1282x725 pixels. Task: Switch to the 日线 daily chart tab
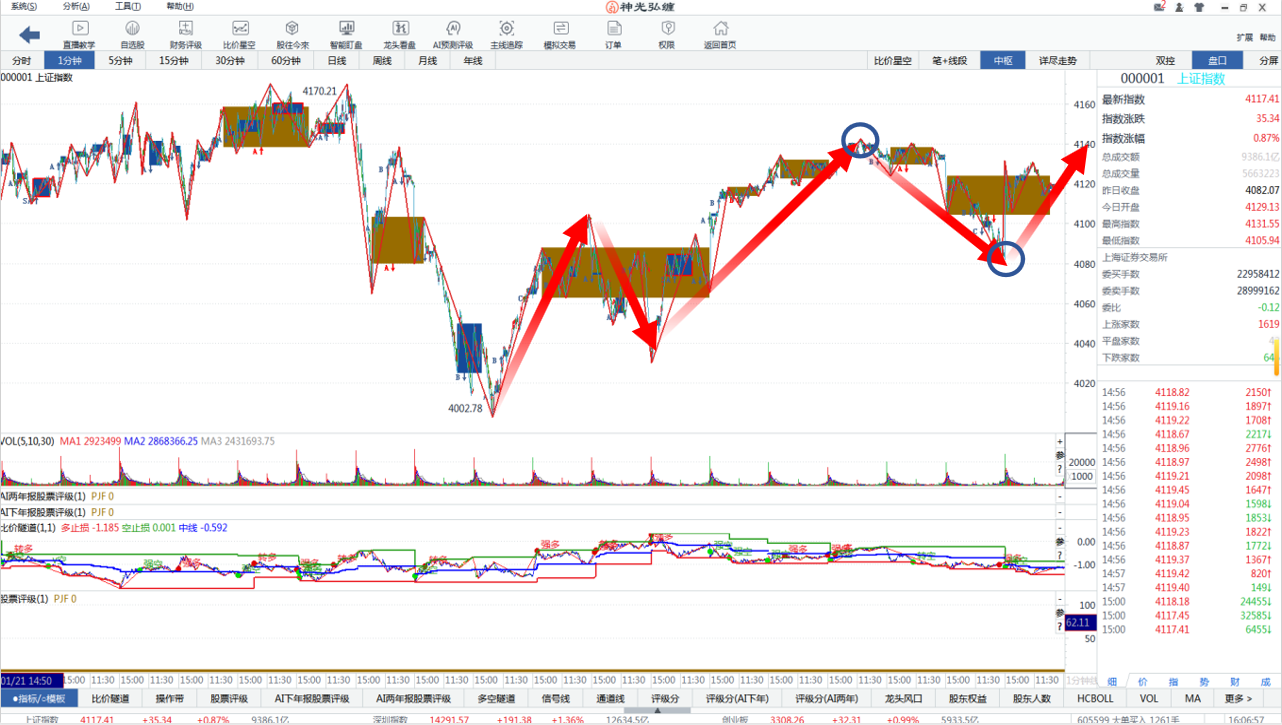[337, 61]
